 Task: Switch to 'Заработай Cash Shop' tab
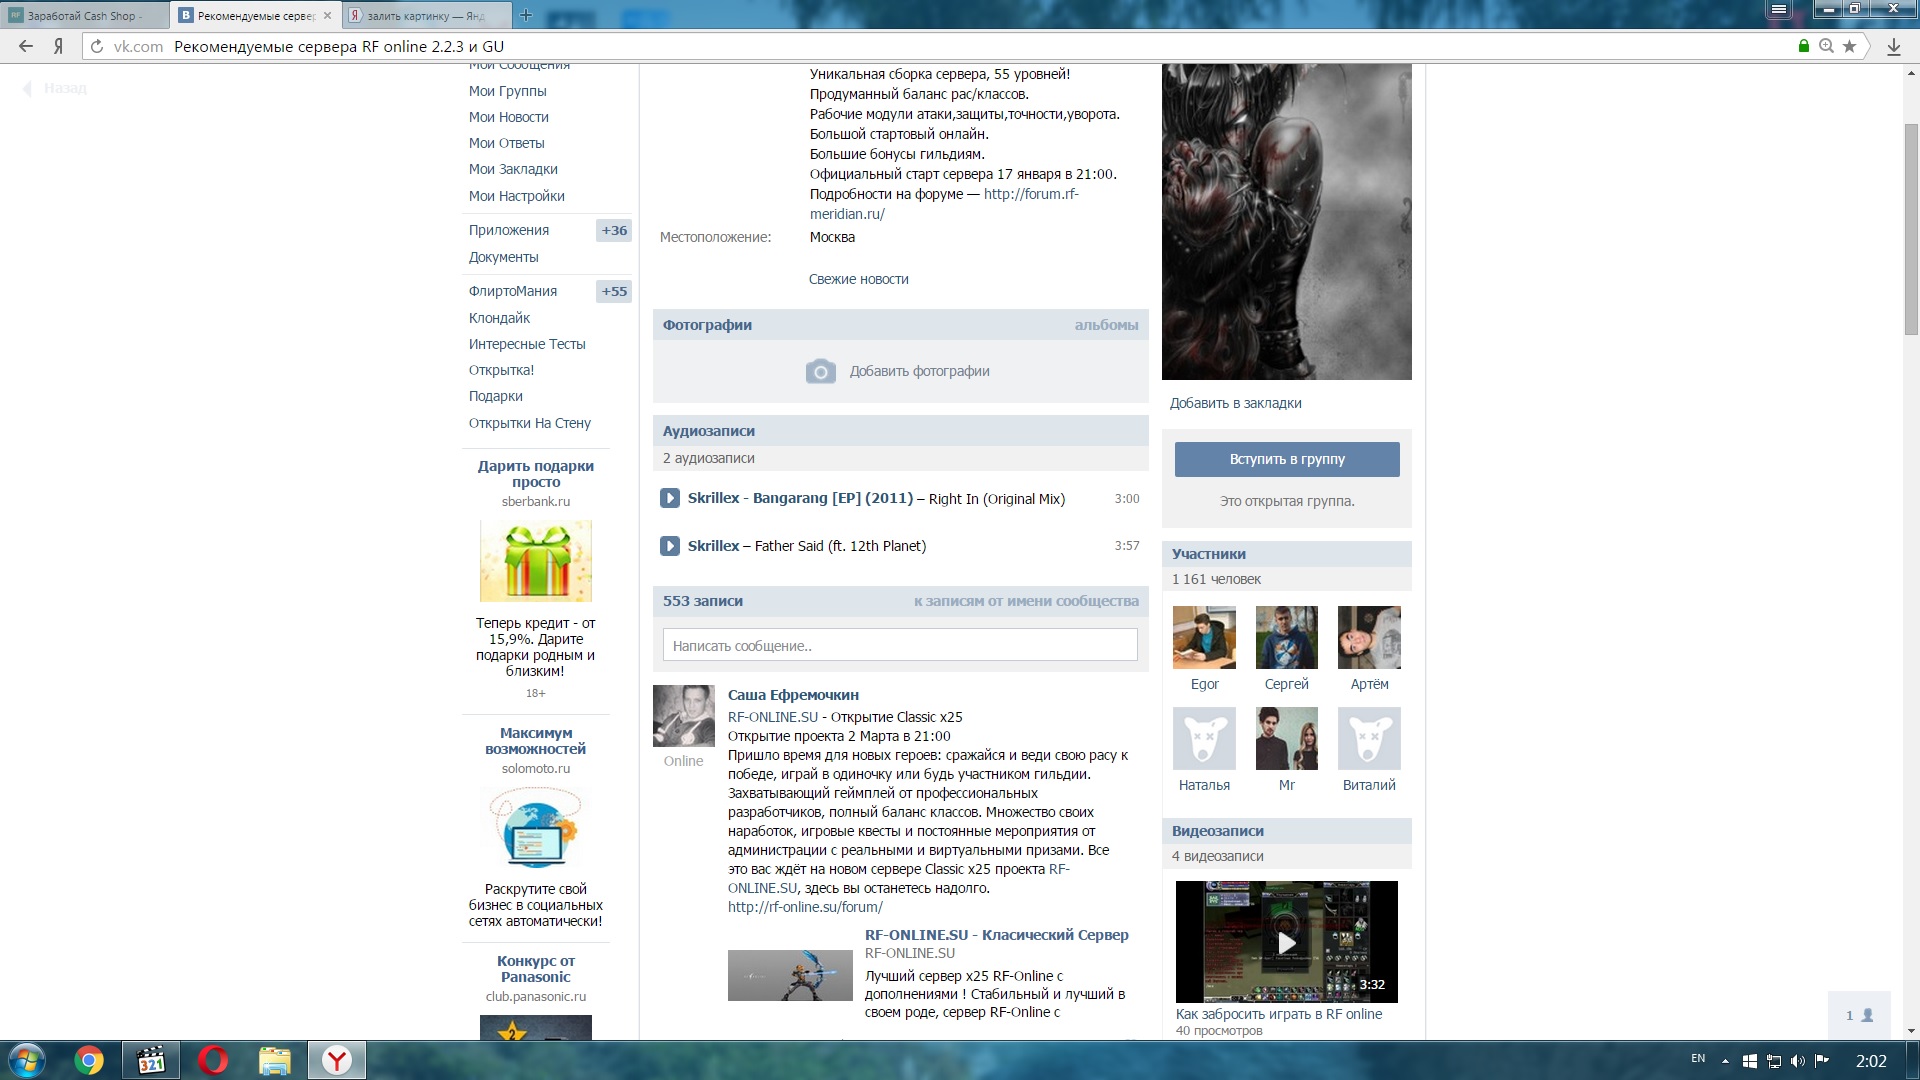tap(84, 16)
